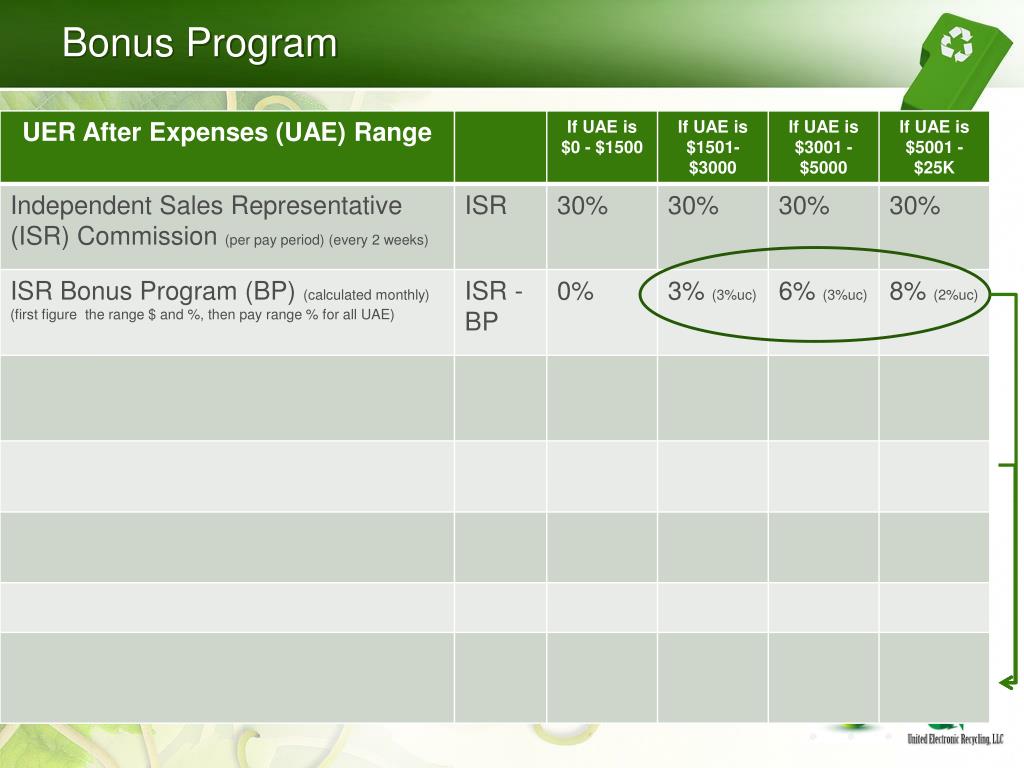Click the '3% (3%uc)' bonus value
The image size is (1024, 768).
712,292
